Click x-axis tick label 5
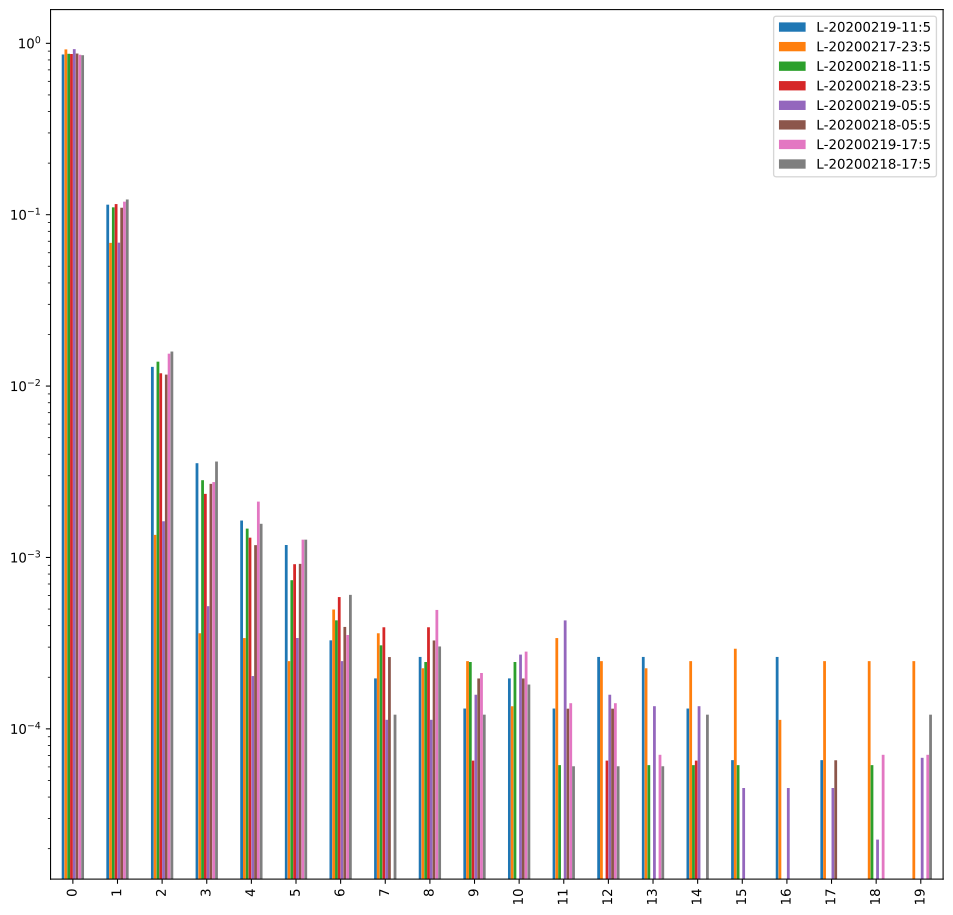Image resolution: width=953 pixels, height=915 pixels. click(x=295, y=891)
